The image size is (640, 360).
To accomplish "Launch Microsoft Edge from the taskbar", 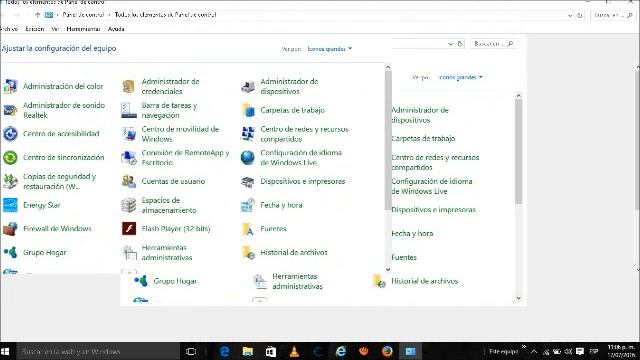I will (224, 351).
